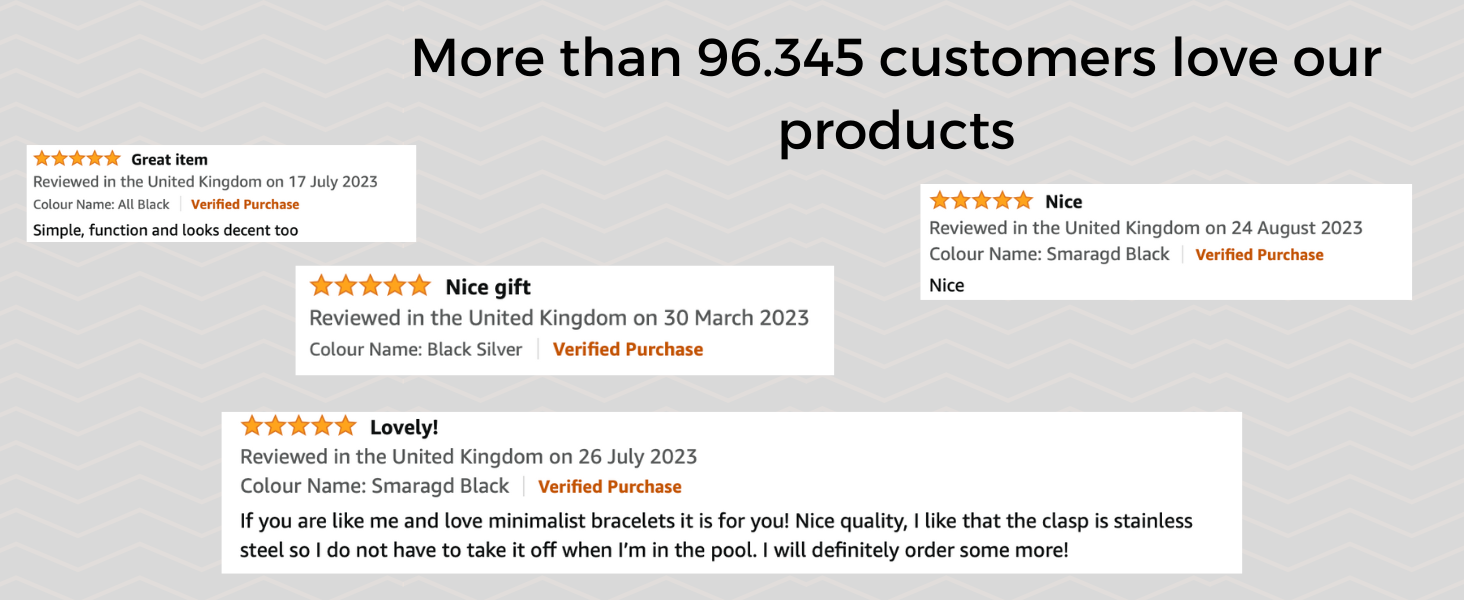1464x600 pixels.
Task: Click the star rating of the "Great item" review
Action: coord(76,159)
